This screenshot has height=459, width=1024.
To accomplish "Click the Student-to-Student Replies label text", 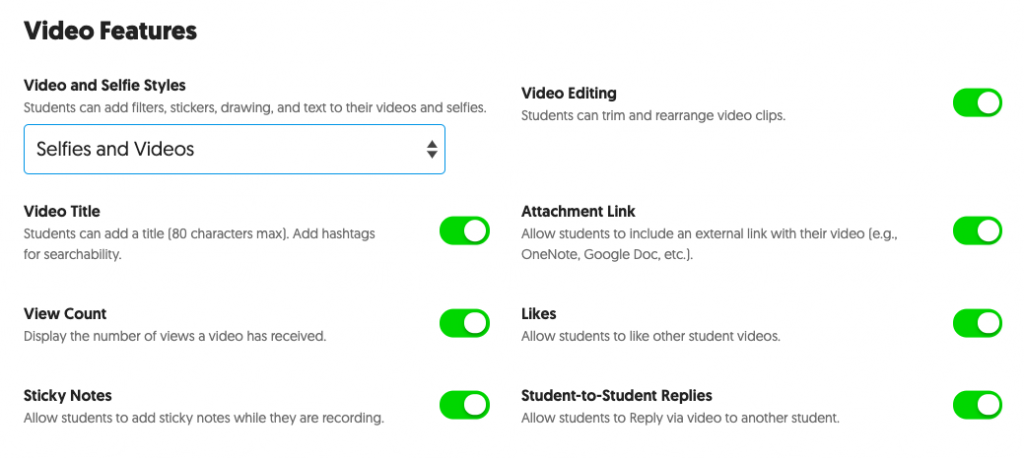I will tap(616, 396).
